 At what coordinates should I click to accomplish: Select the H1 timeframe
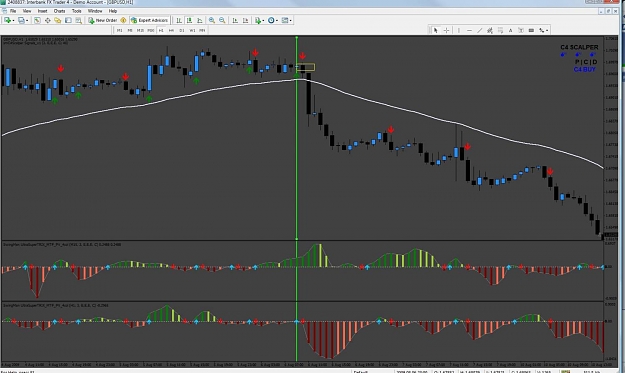161,30
